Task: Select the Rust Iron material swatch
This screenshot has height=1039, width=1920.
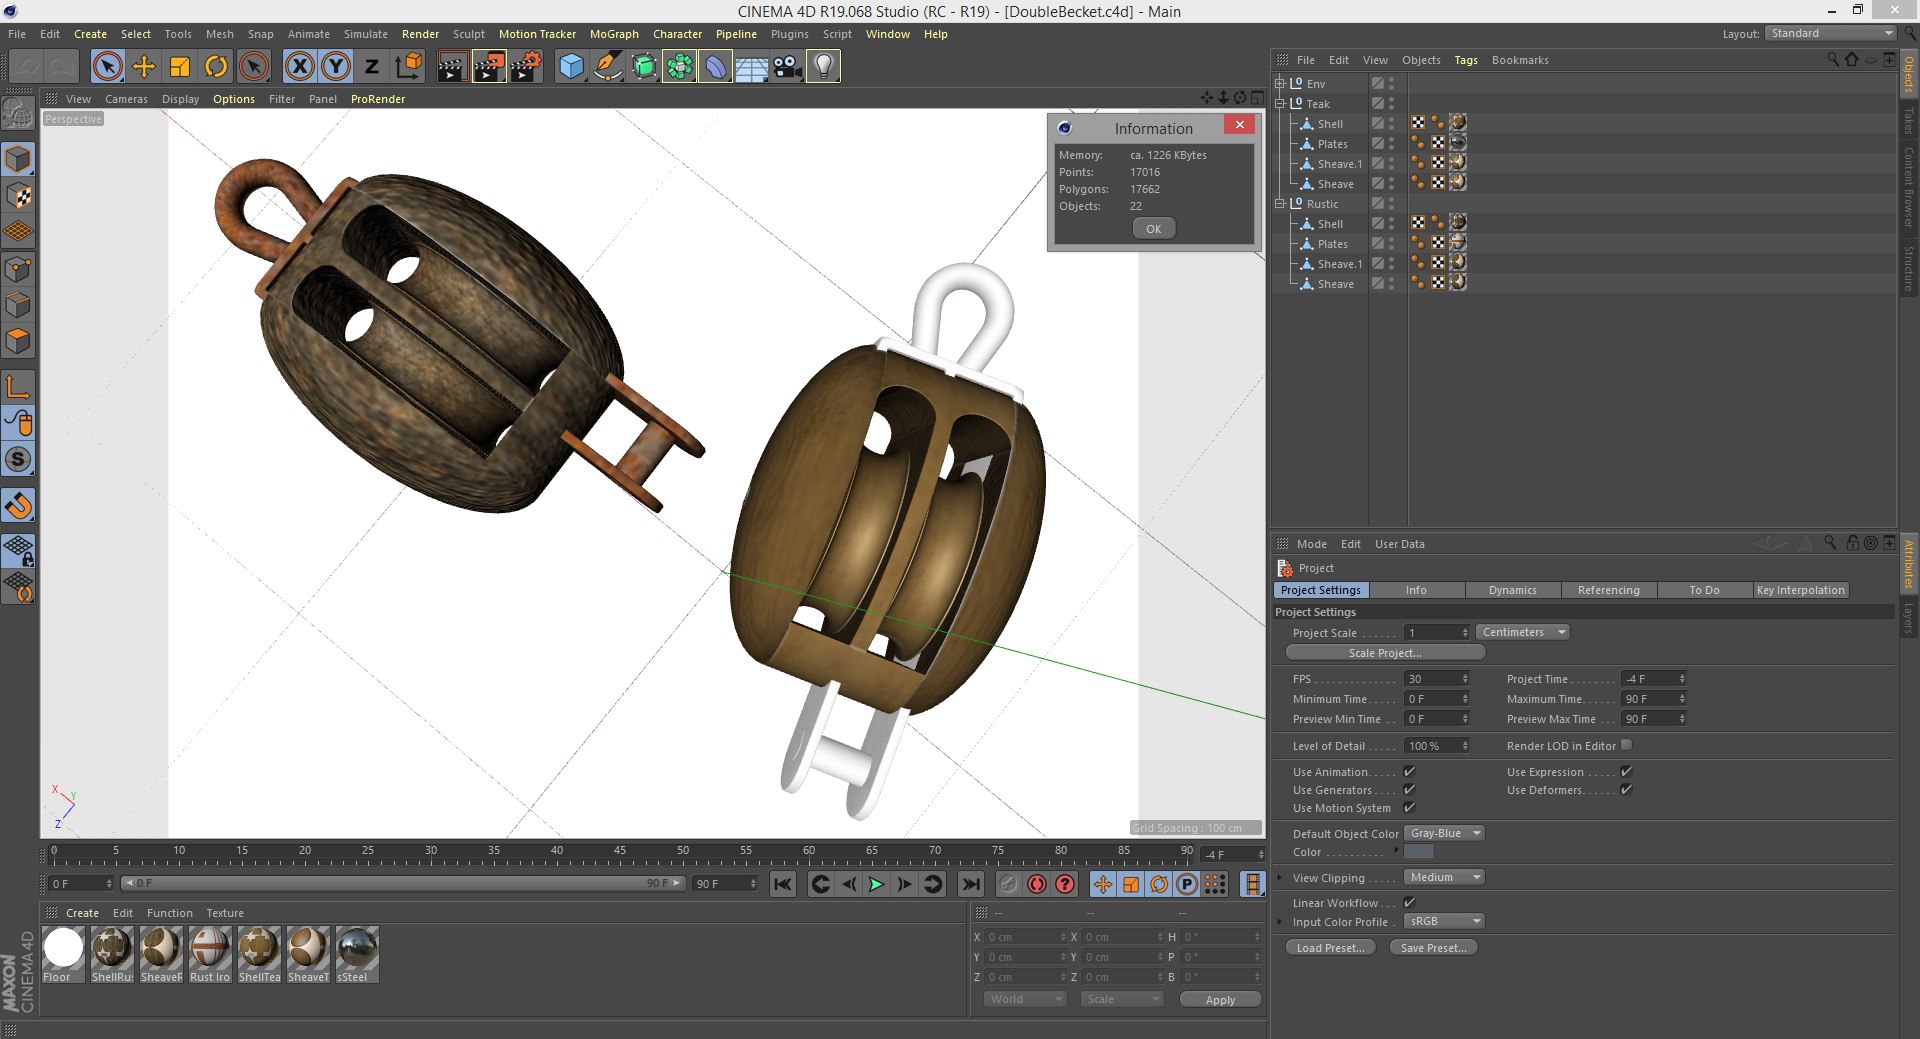Action: click(210, 954)
